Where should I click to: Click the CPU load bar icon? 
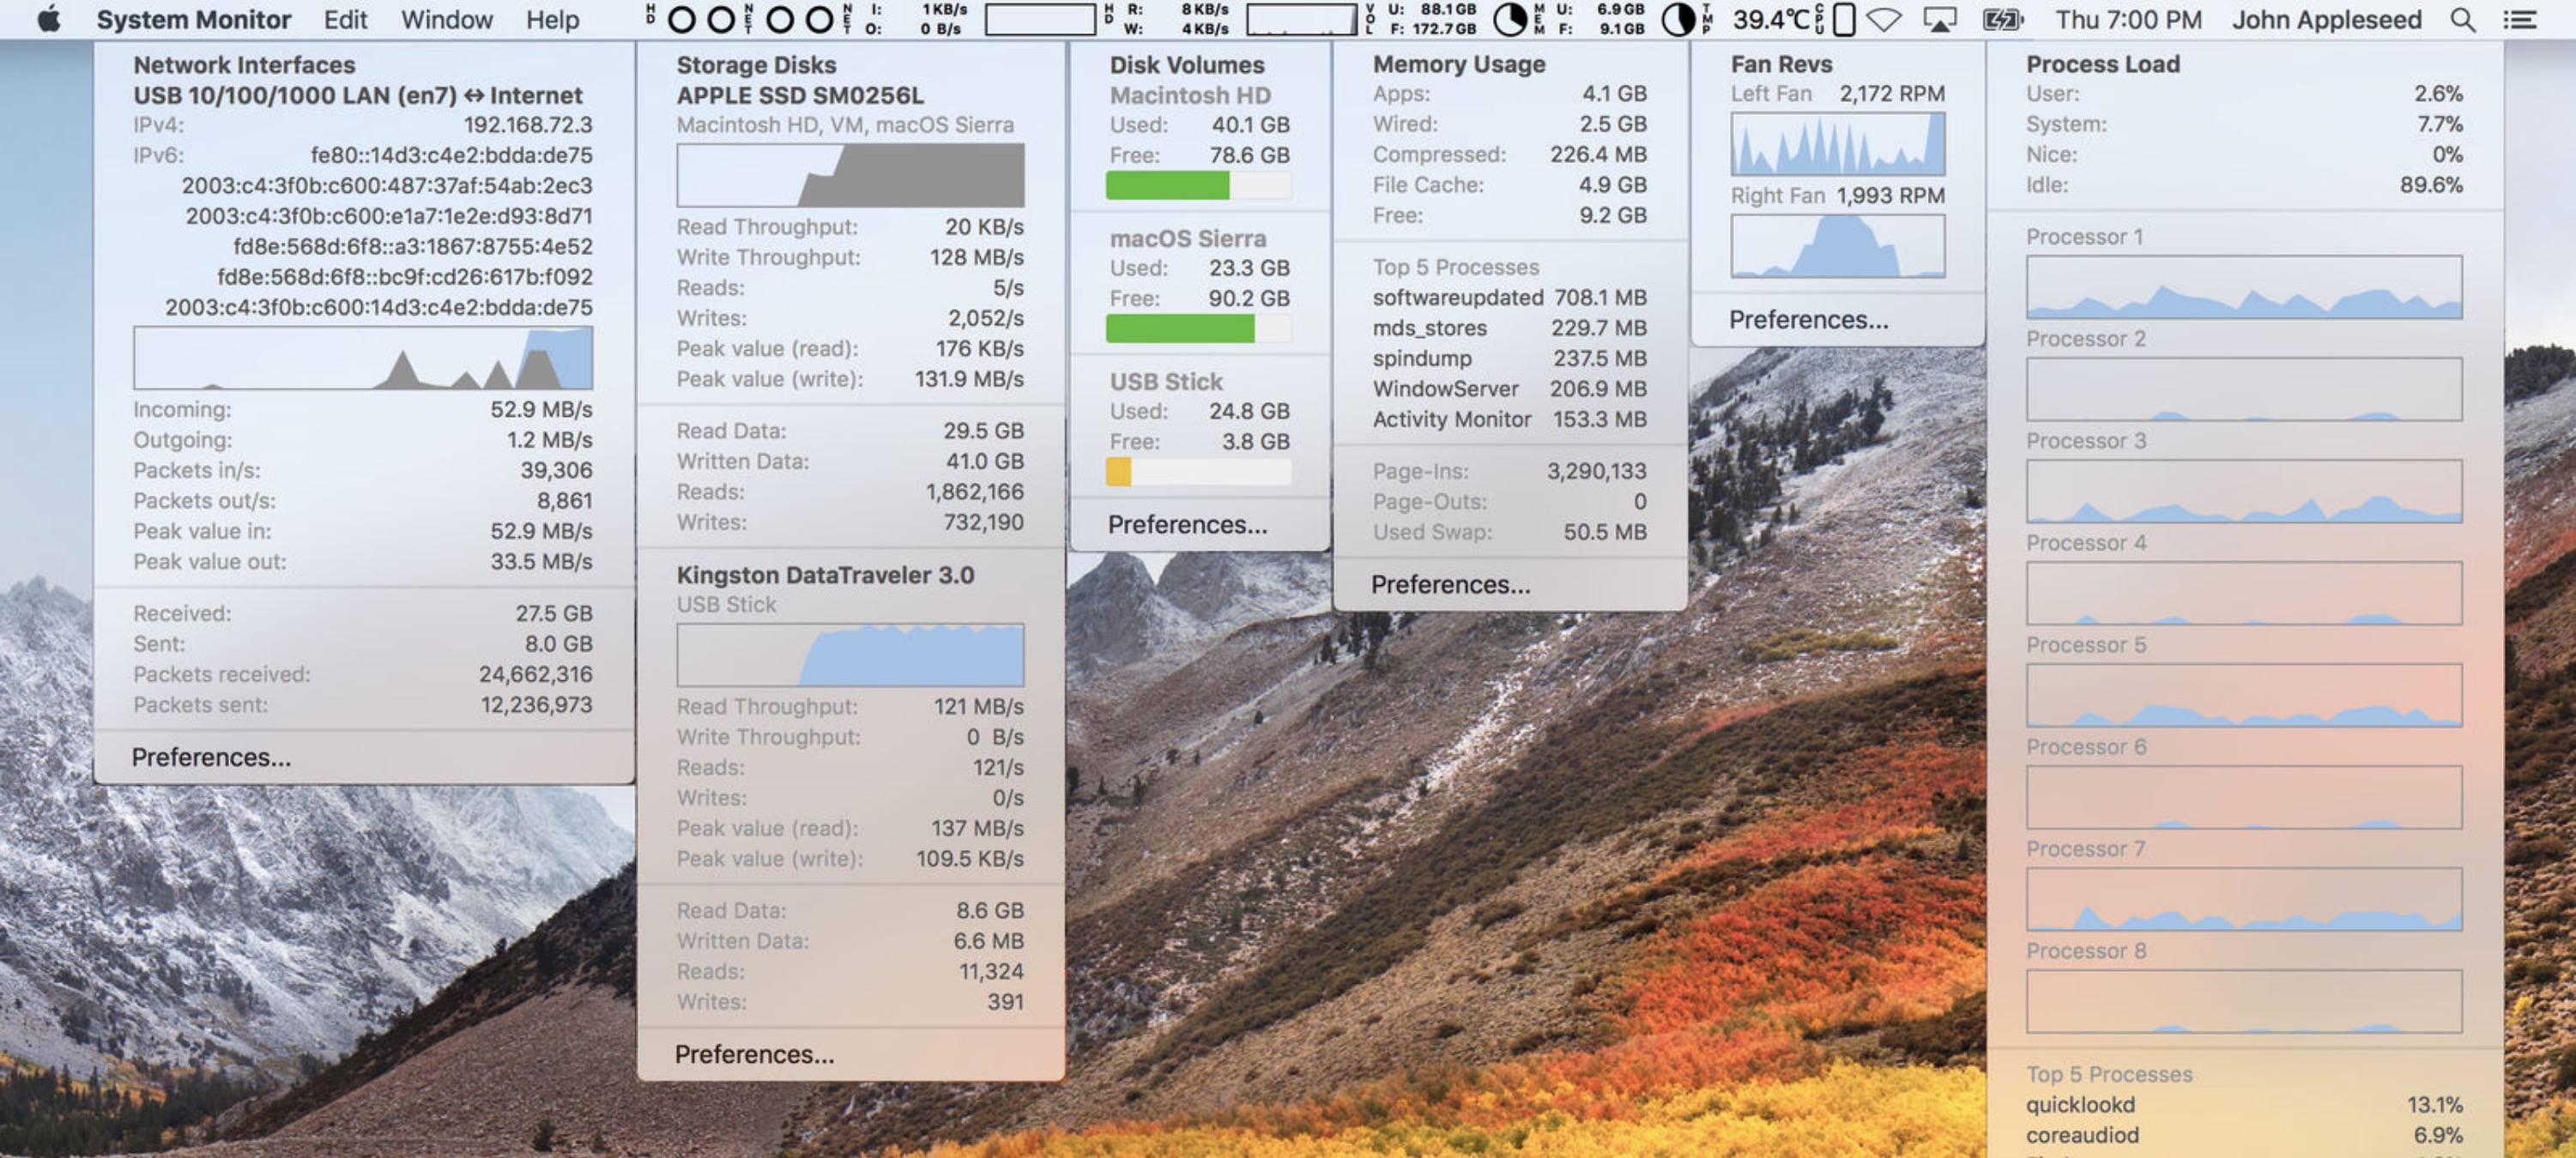[x=1844, y=19]
